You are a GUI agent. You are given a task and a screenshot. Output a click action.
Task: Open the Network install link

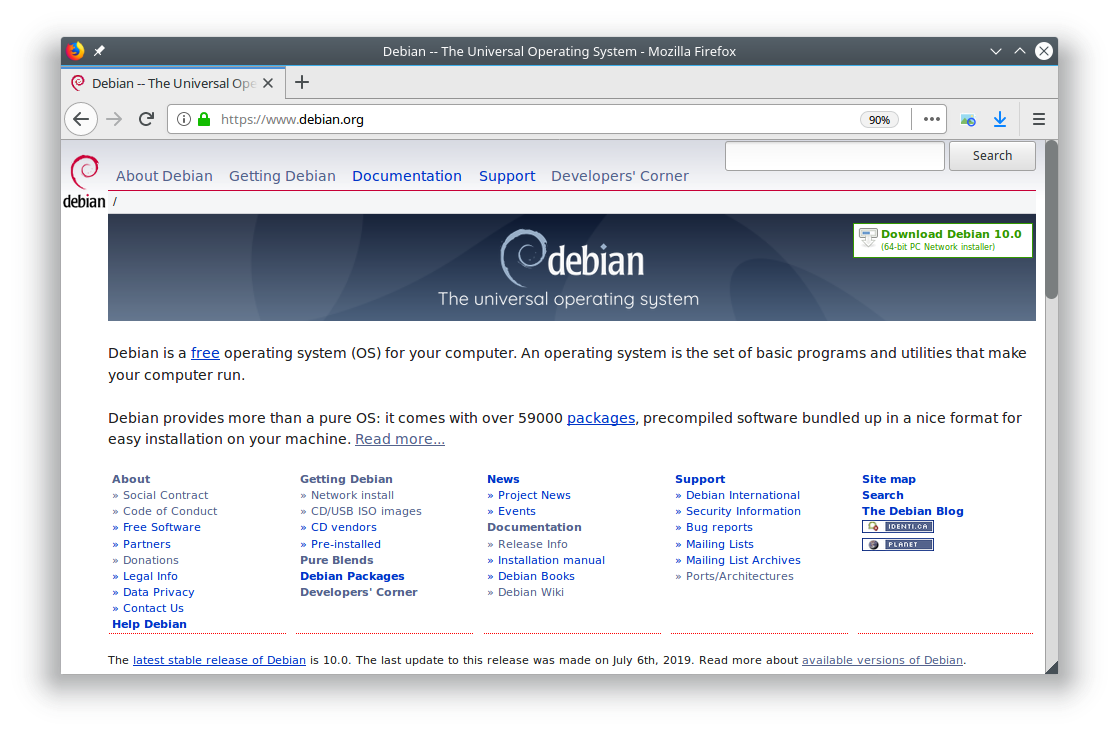352,495
